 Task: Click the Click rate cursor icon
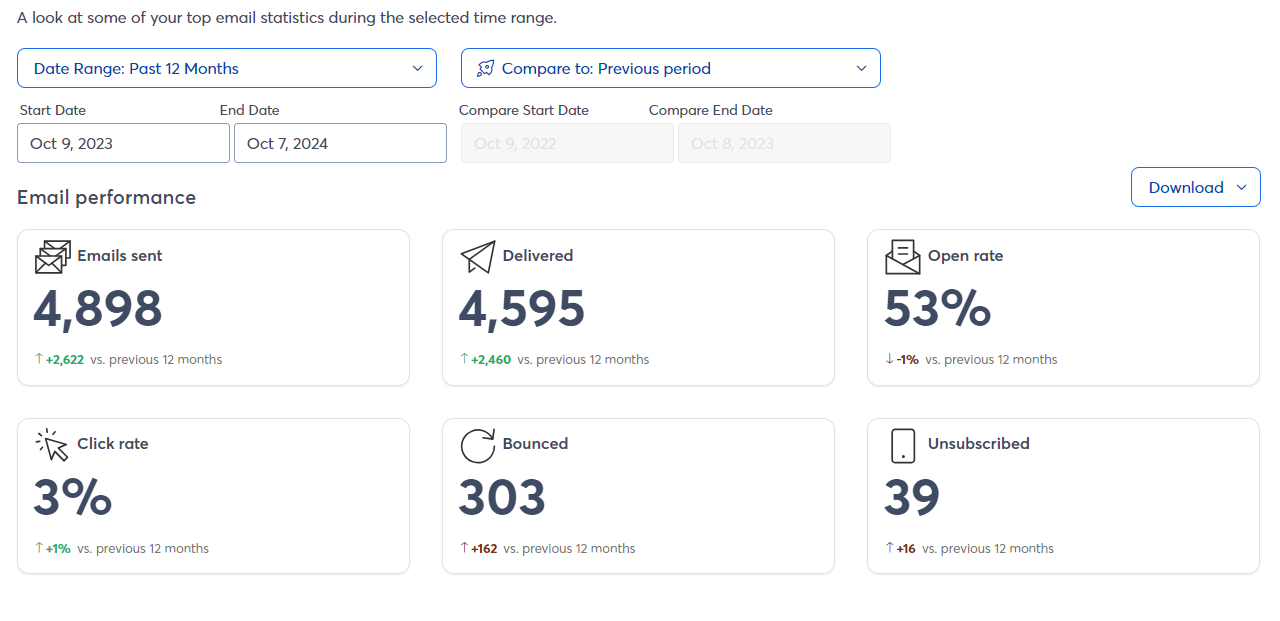pyautogui.click(x=52, y=445)
